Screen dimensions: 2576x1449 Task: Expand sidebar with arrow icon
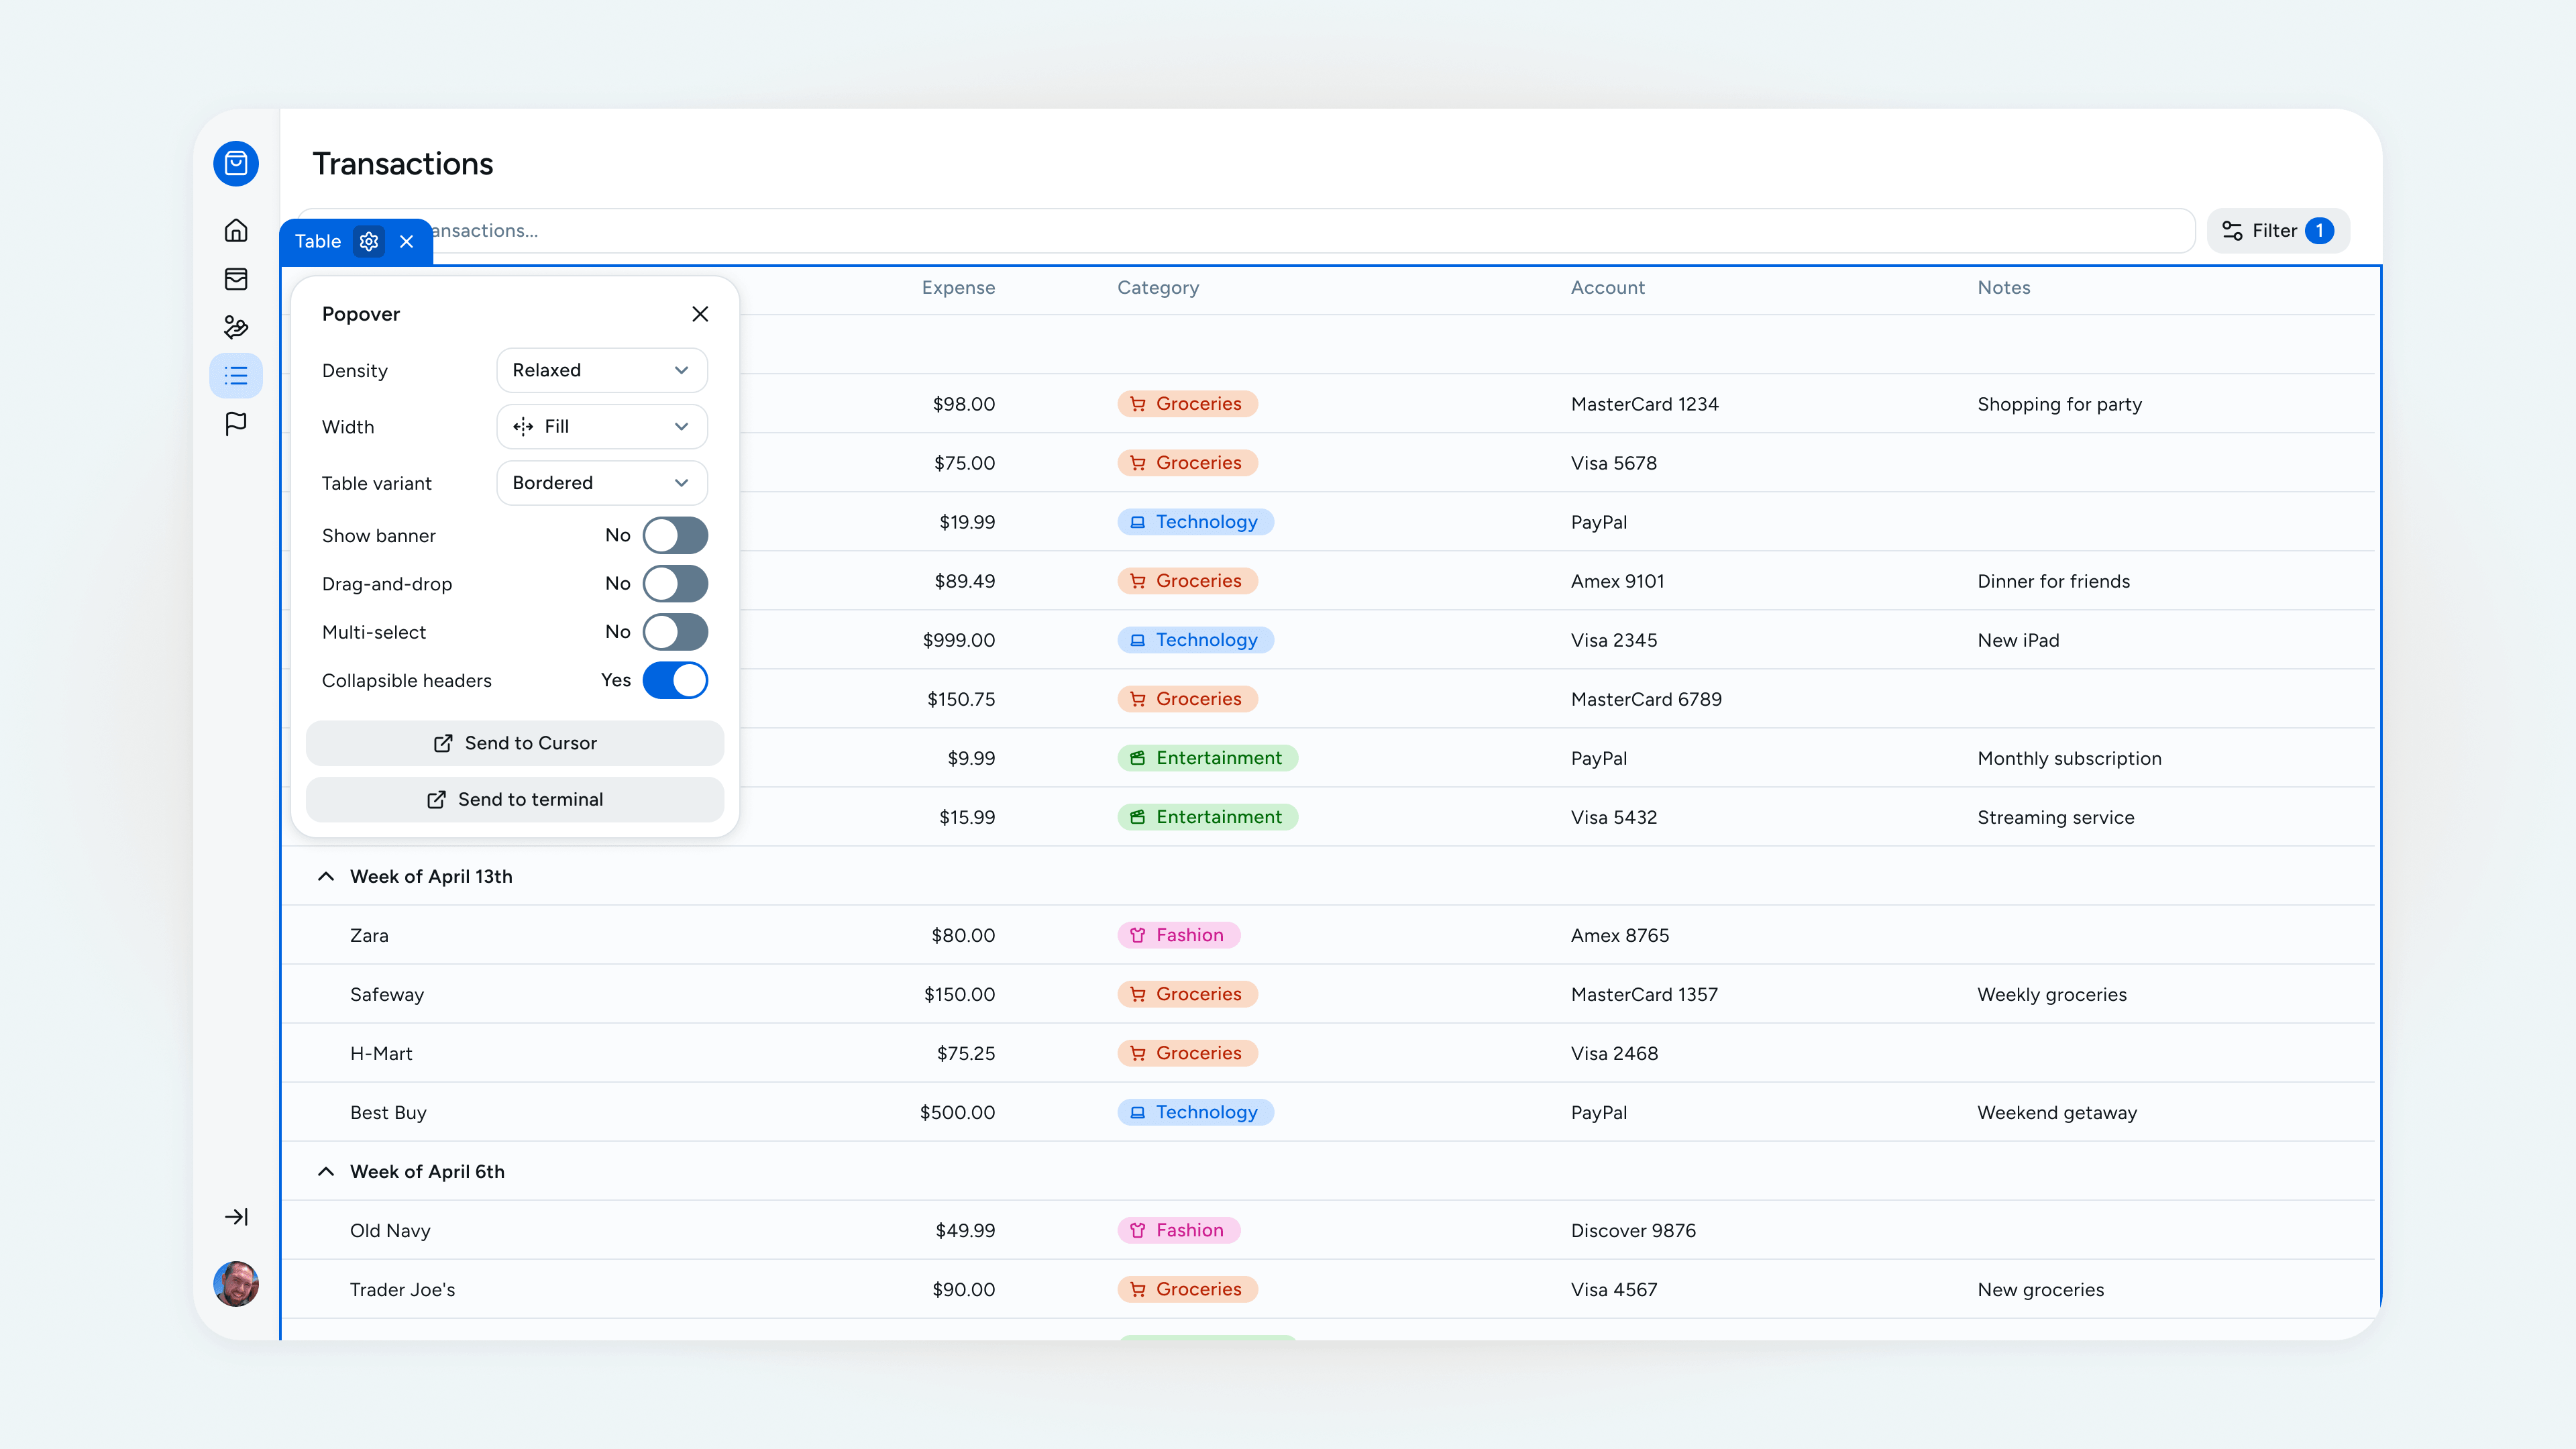tap(236, 1217)
